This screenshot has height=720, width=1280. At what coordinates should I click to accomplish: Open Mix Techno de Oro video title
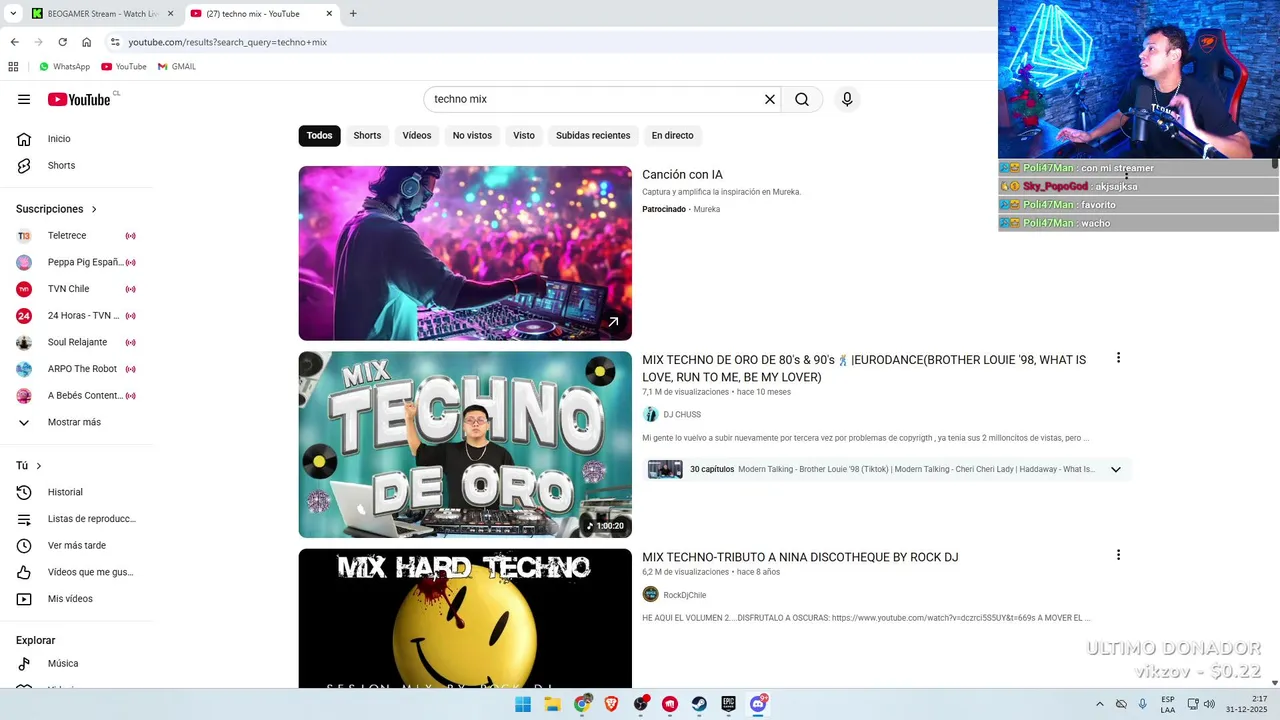tap(864, 368)
